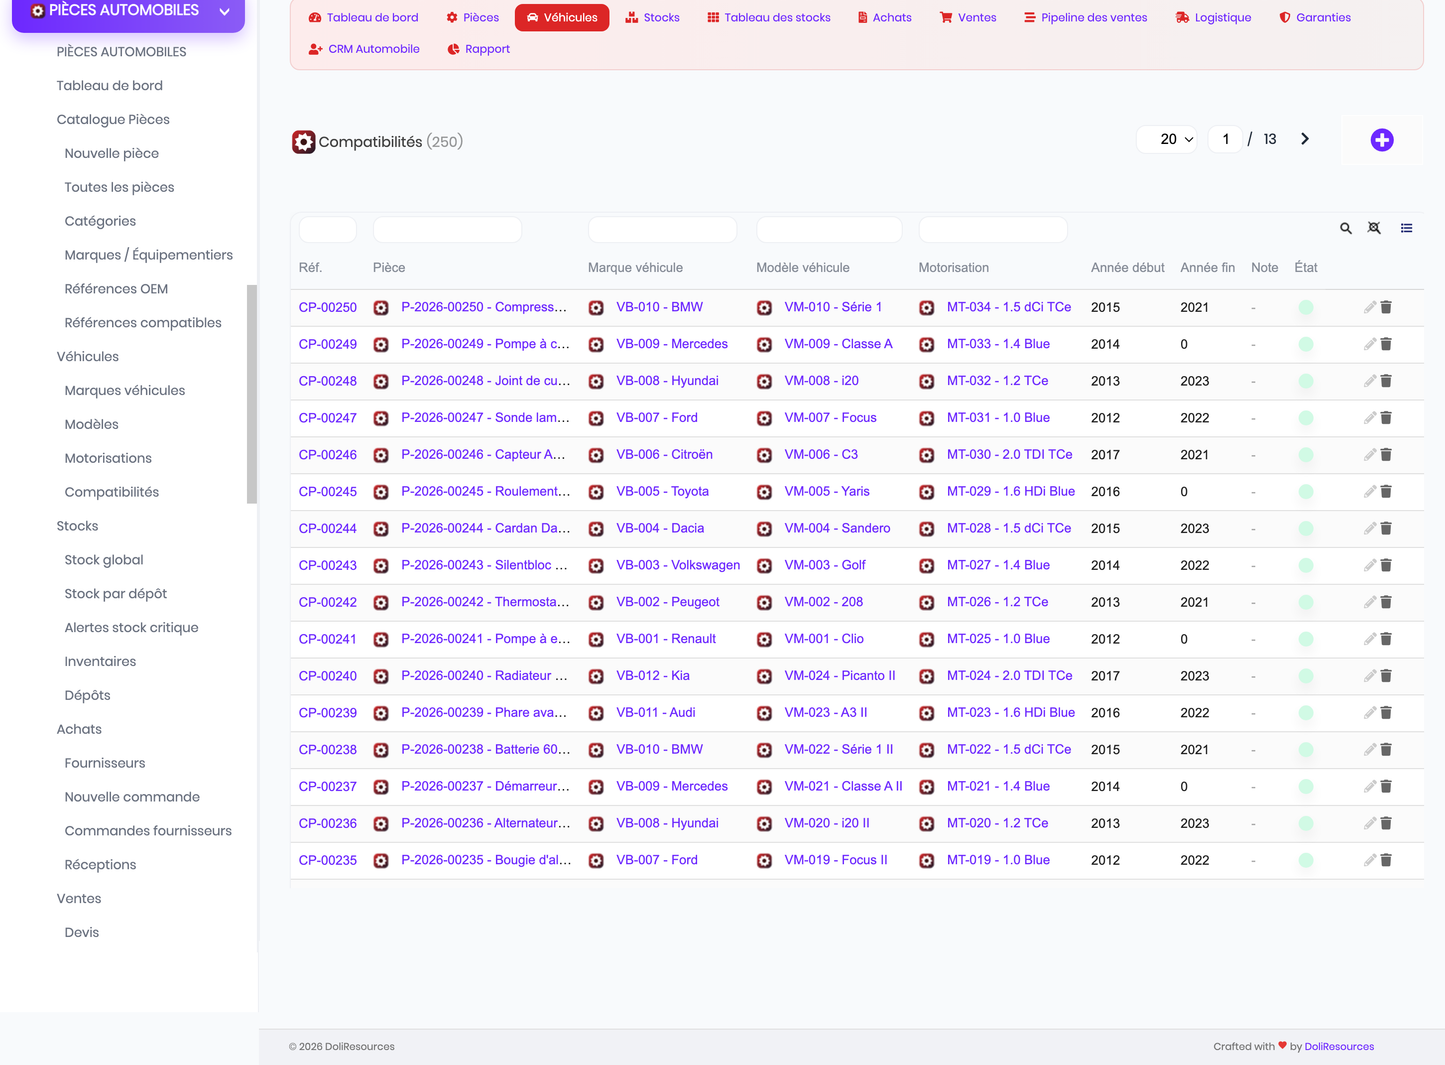Edit row CP-00244 with the pencil icon

1370,528
